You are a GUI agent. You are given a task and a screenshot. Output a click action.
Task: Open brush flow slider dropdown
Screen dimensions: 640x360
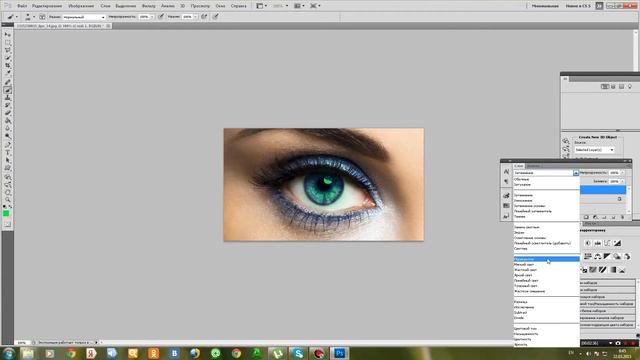(x=195, y=17)
